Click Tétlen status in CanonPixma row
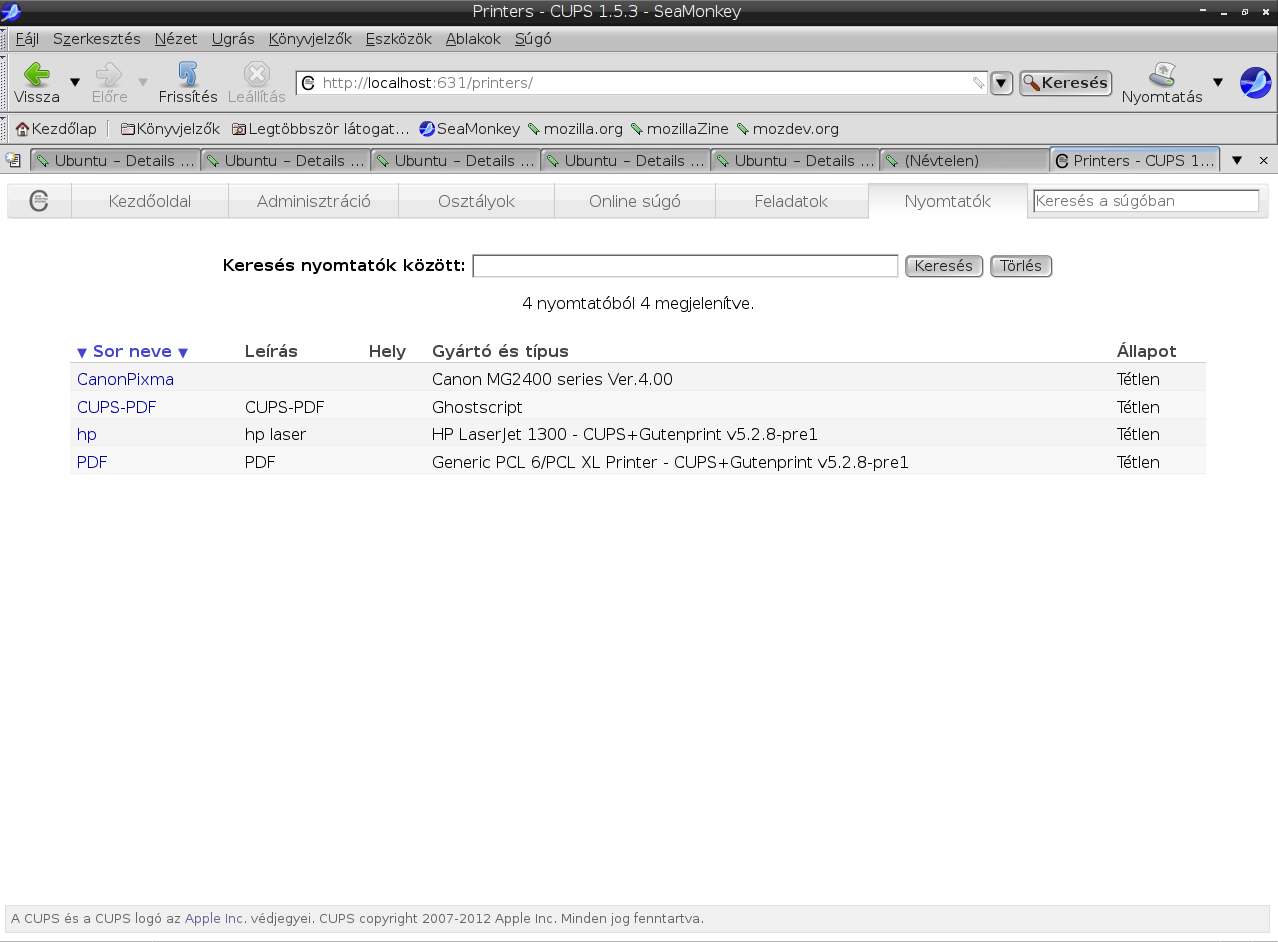Image resolution: width=1278 pixels, height=942 pixels. pyautogui.click(x=1138, y=380)
